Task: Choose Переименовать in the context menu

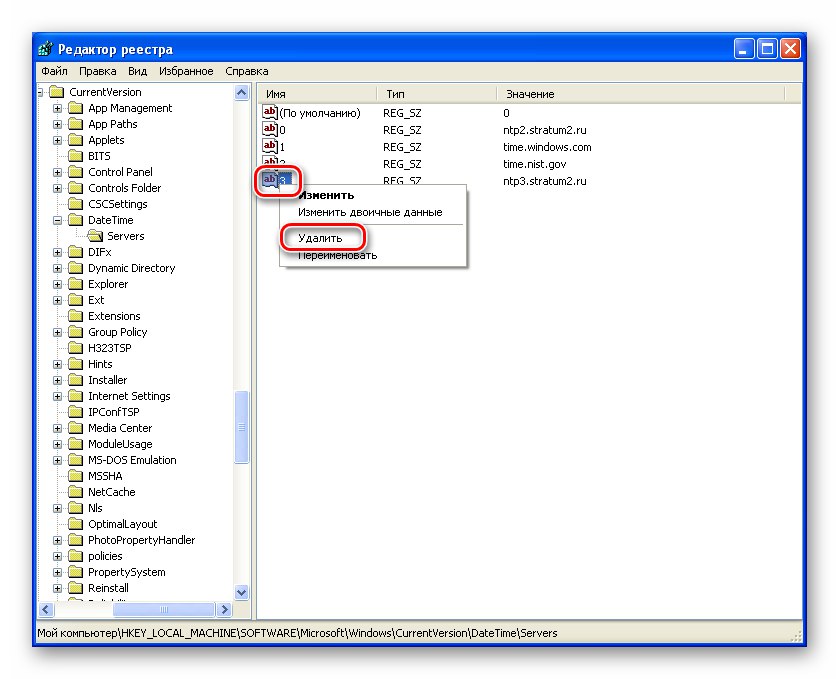Action: point(373,255)
